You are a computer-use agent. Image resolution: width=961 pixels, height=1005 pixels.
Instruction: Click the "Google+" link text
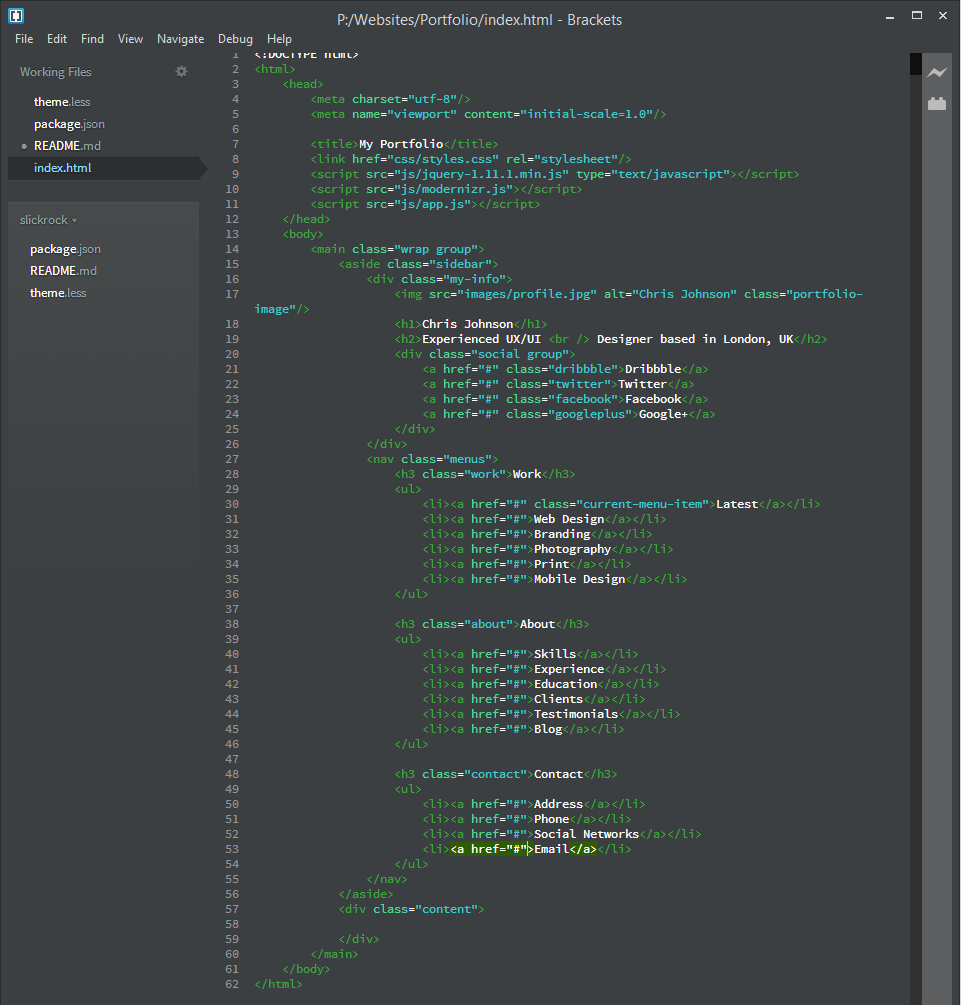click(x=663, y=414)
